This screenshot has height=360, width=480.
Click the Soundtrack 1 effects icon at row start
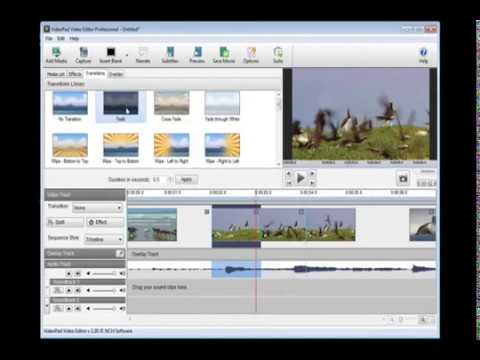[x=58, y=291]
